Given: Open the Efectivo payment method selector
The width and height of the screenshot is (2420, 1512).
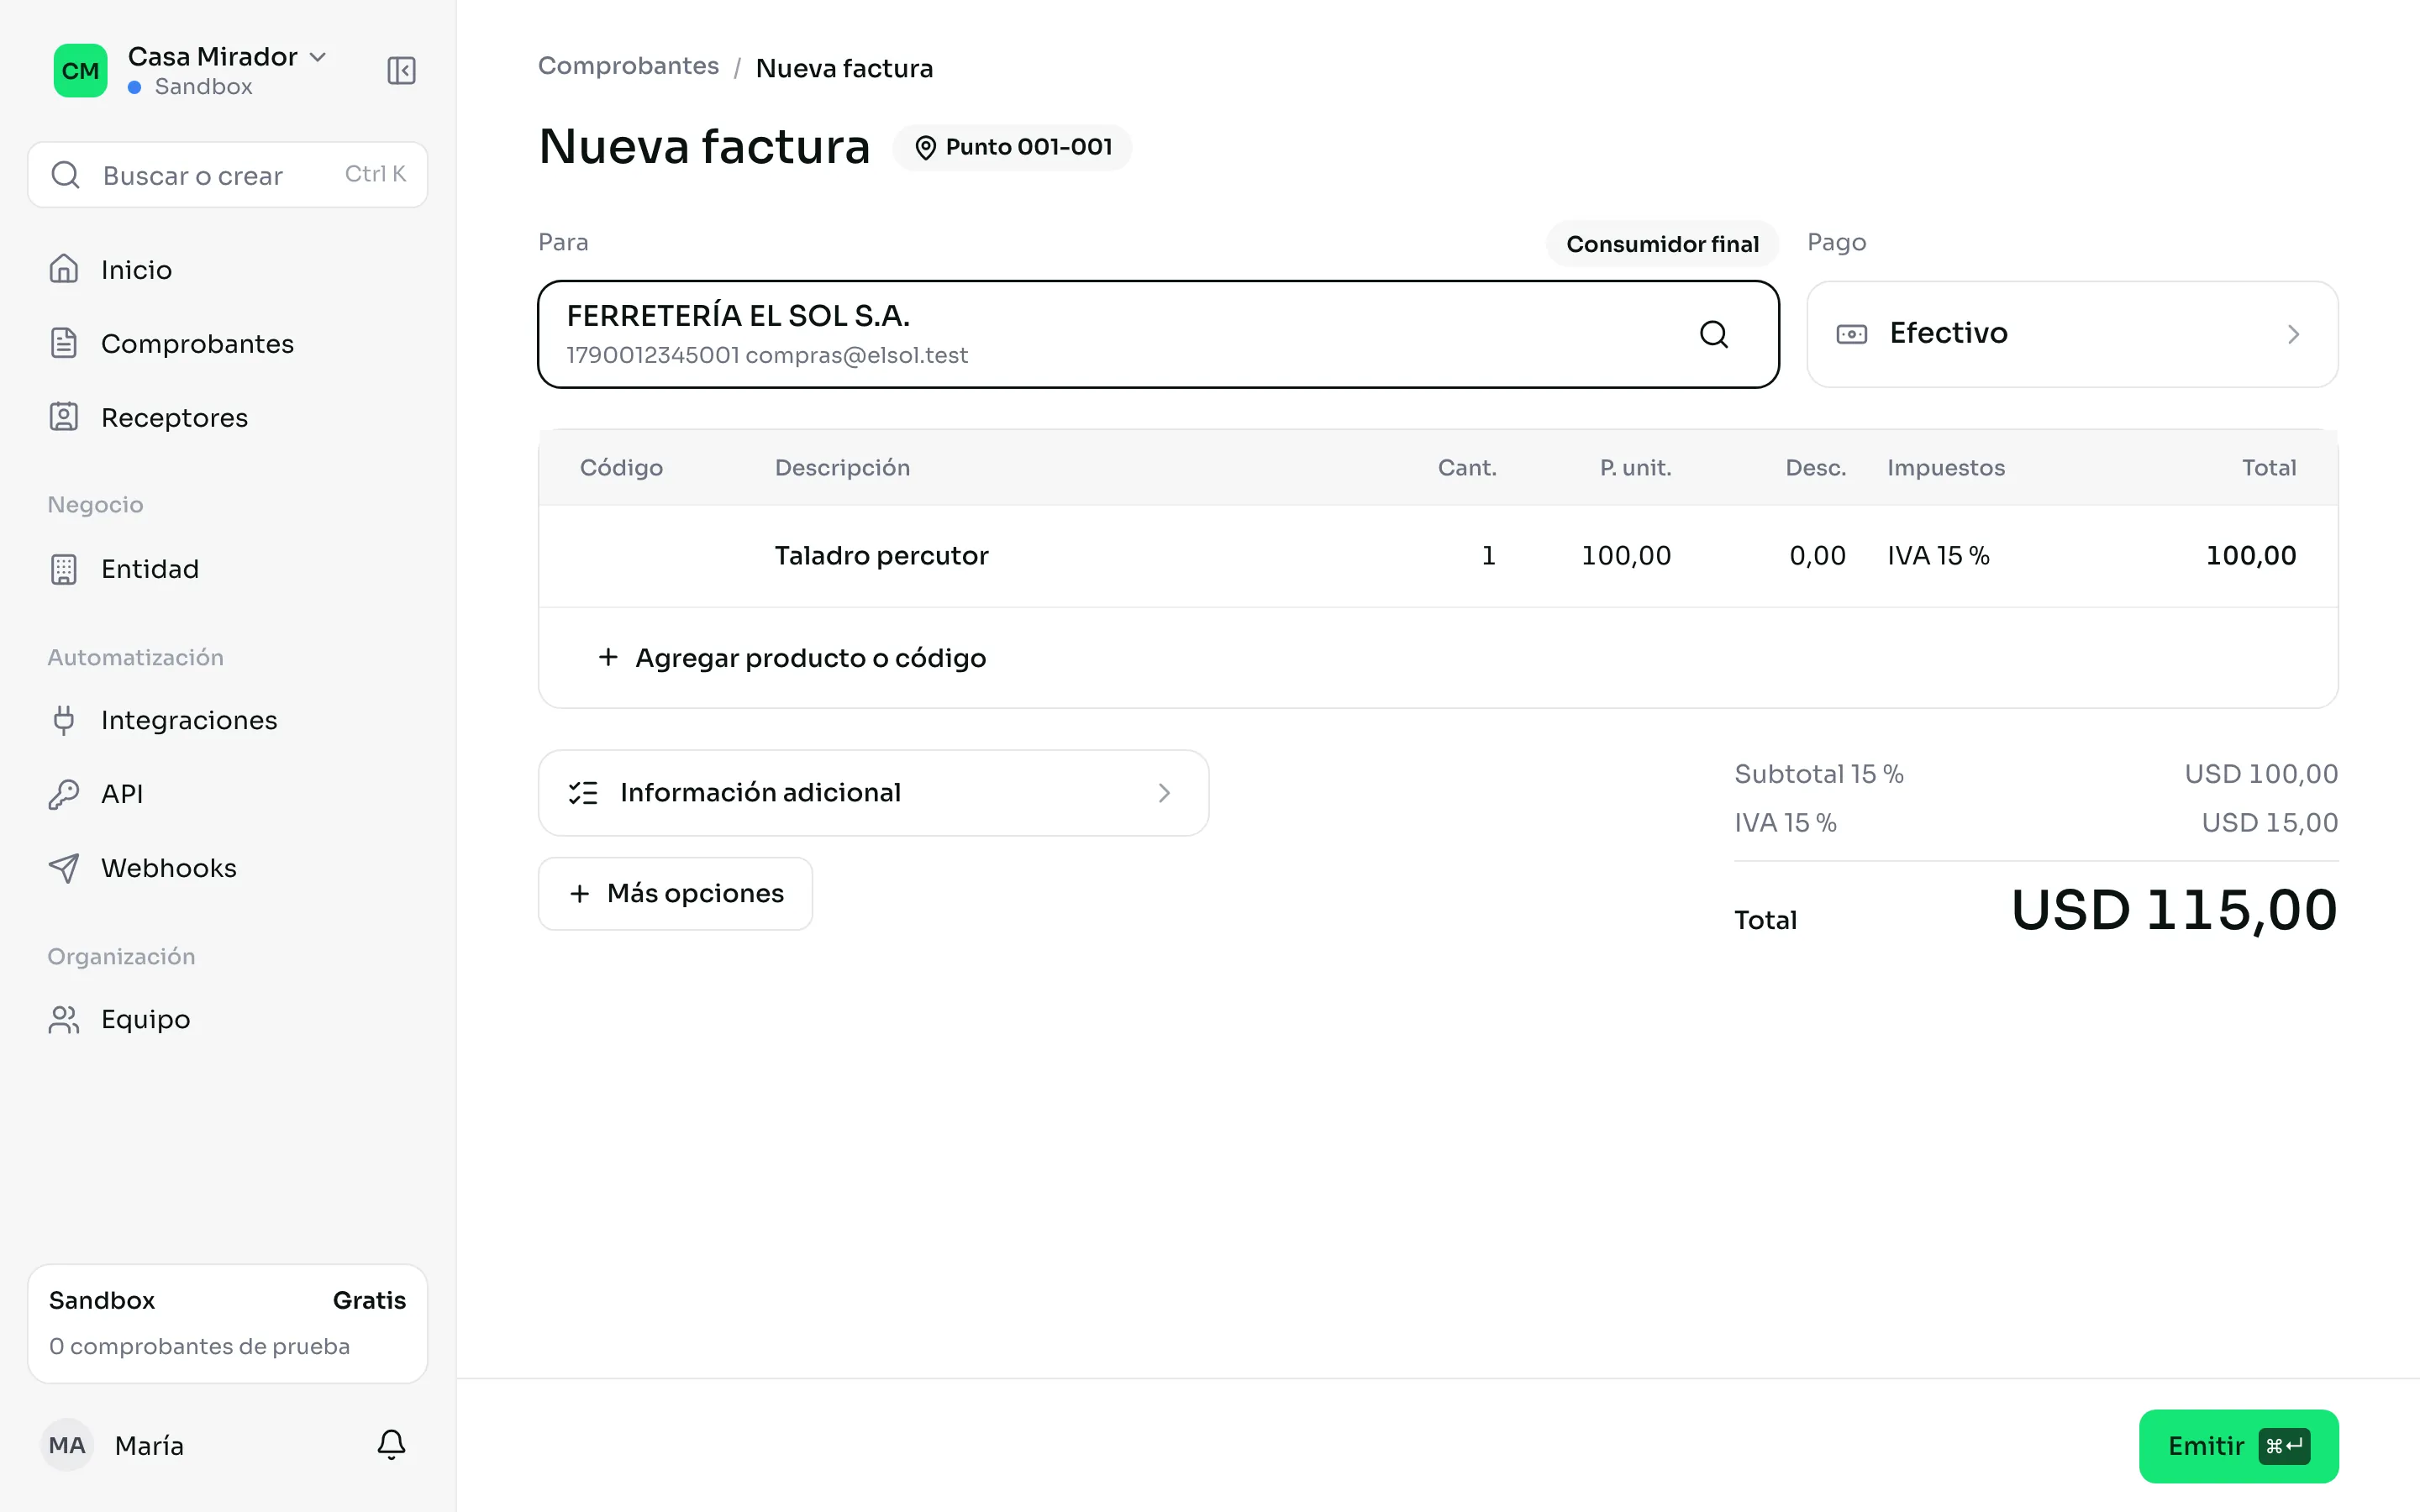Looking at the screenshot, I should (x=2071, y=334).
